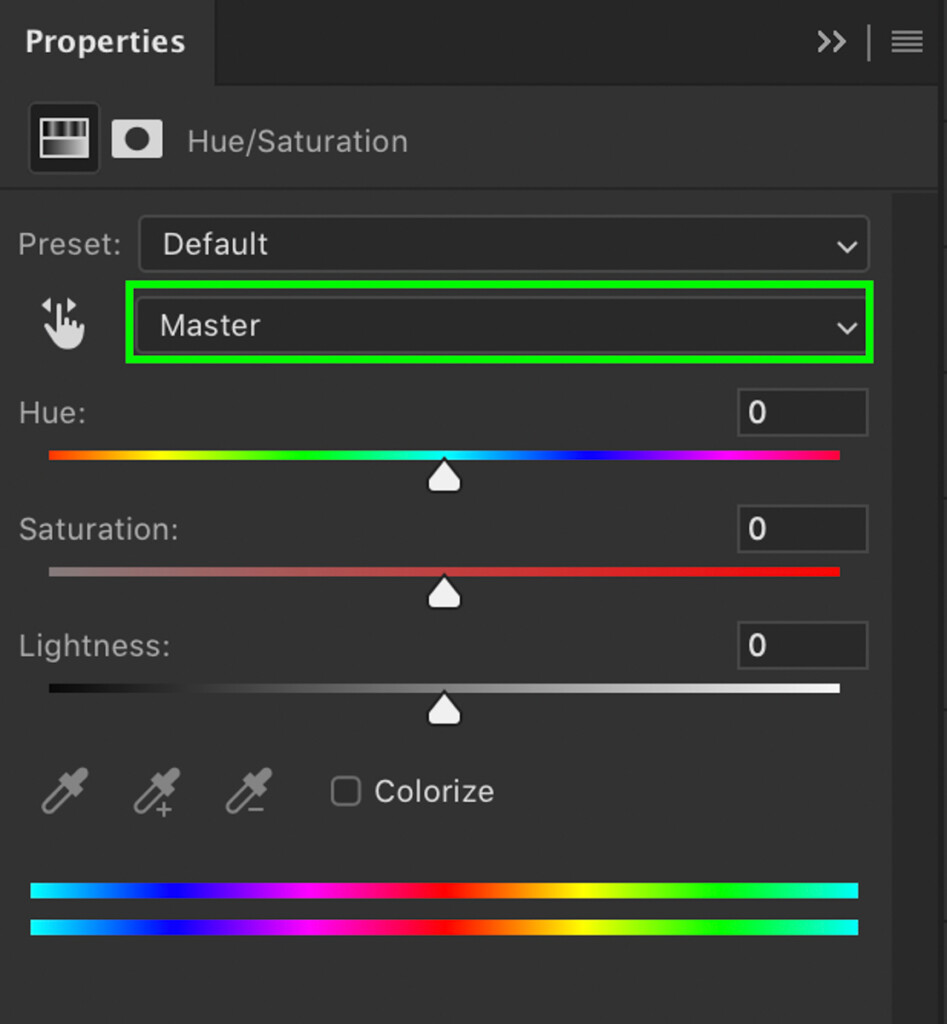The height and width of the screenshot is (1024, 947).
Task: Click the top color spectrum bar
Action: click(444, 890)
